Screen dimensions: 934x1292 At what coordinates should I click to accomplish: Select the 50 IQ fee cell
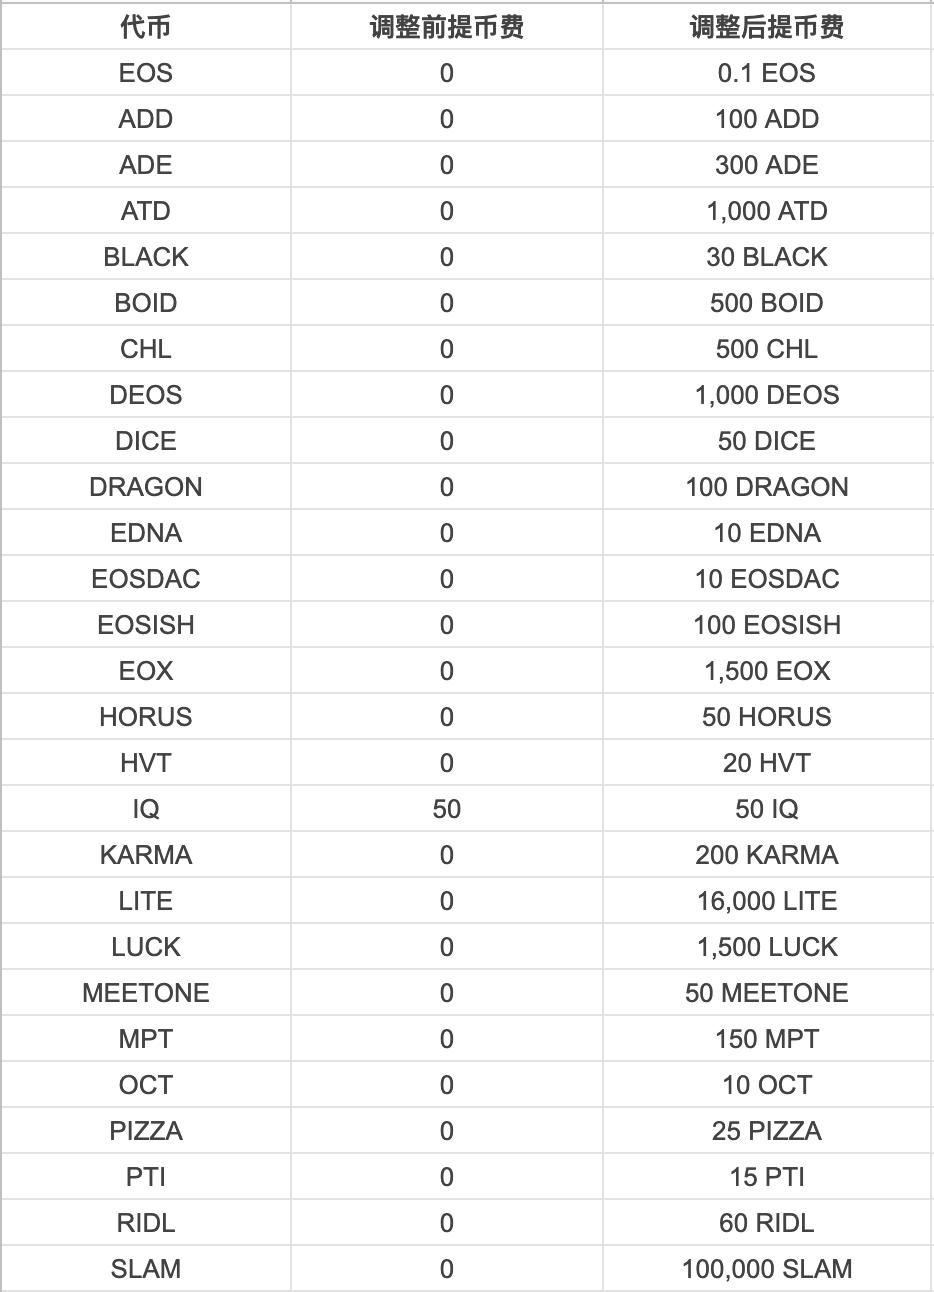(767, 809)
